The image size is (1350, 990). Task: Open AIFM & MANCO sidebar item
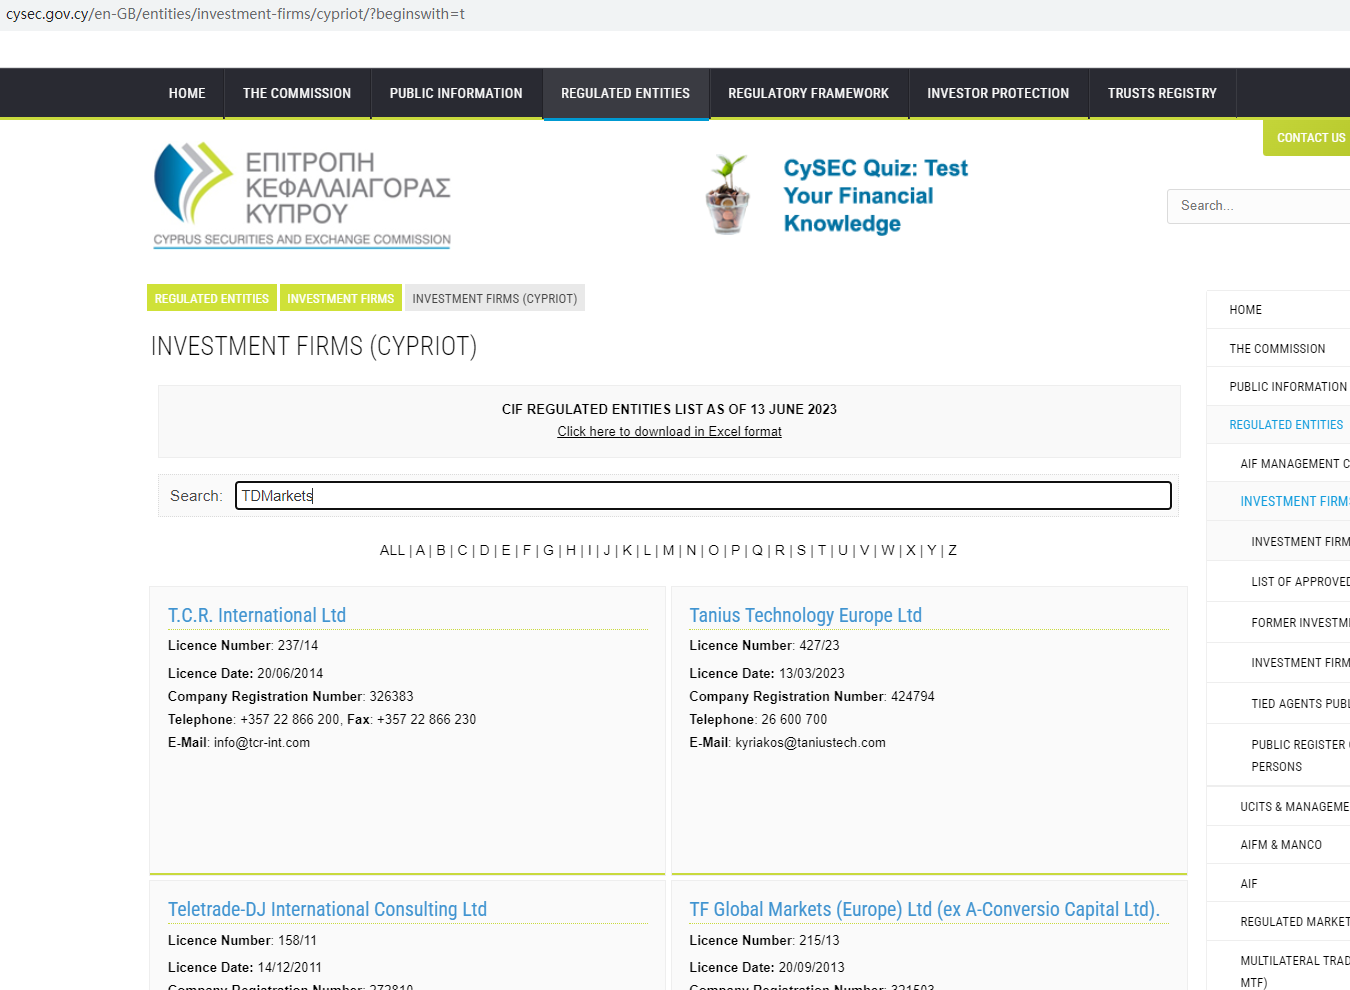click(x=1281, y=845)
